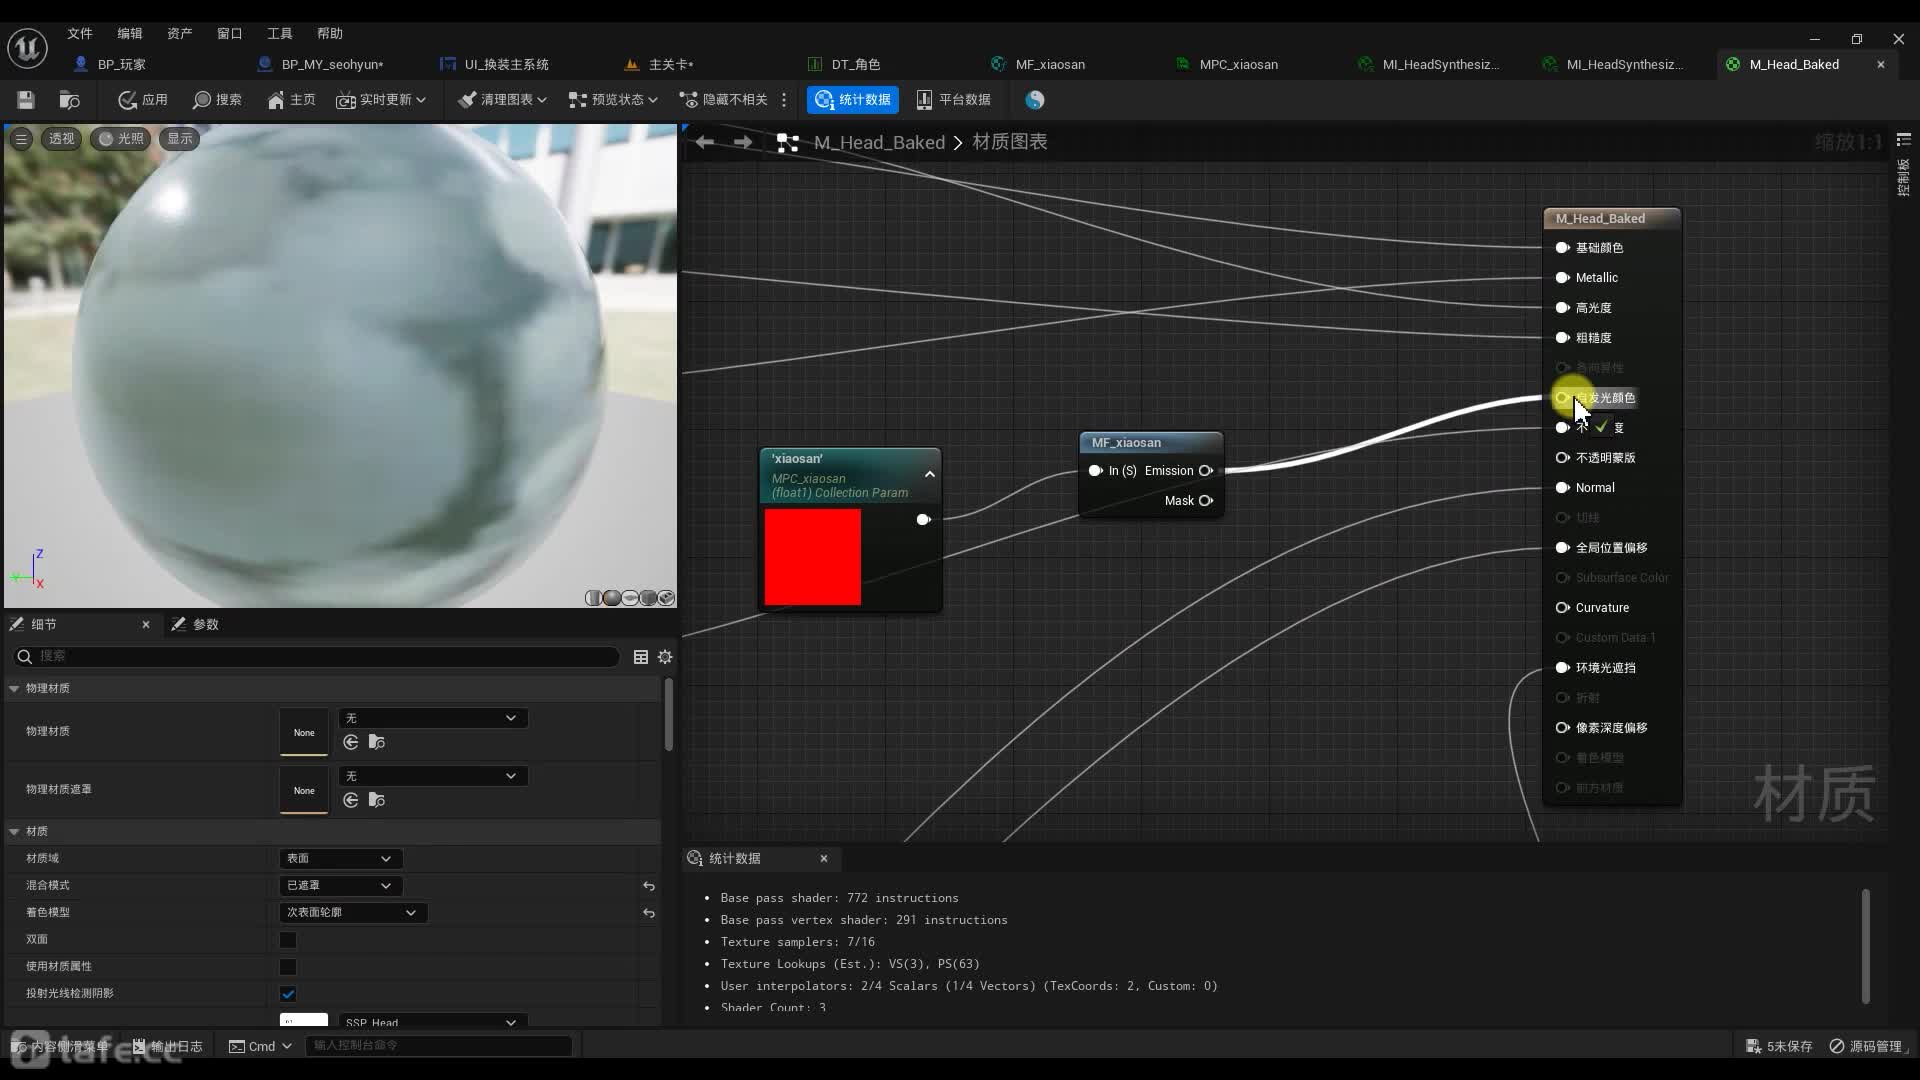Click the Mask output pin of MF_xiaosan

tap(1206, 501)
